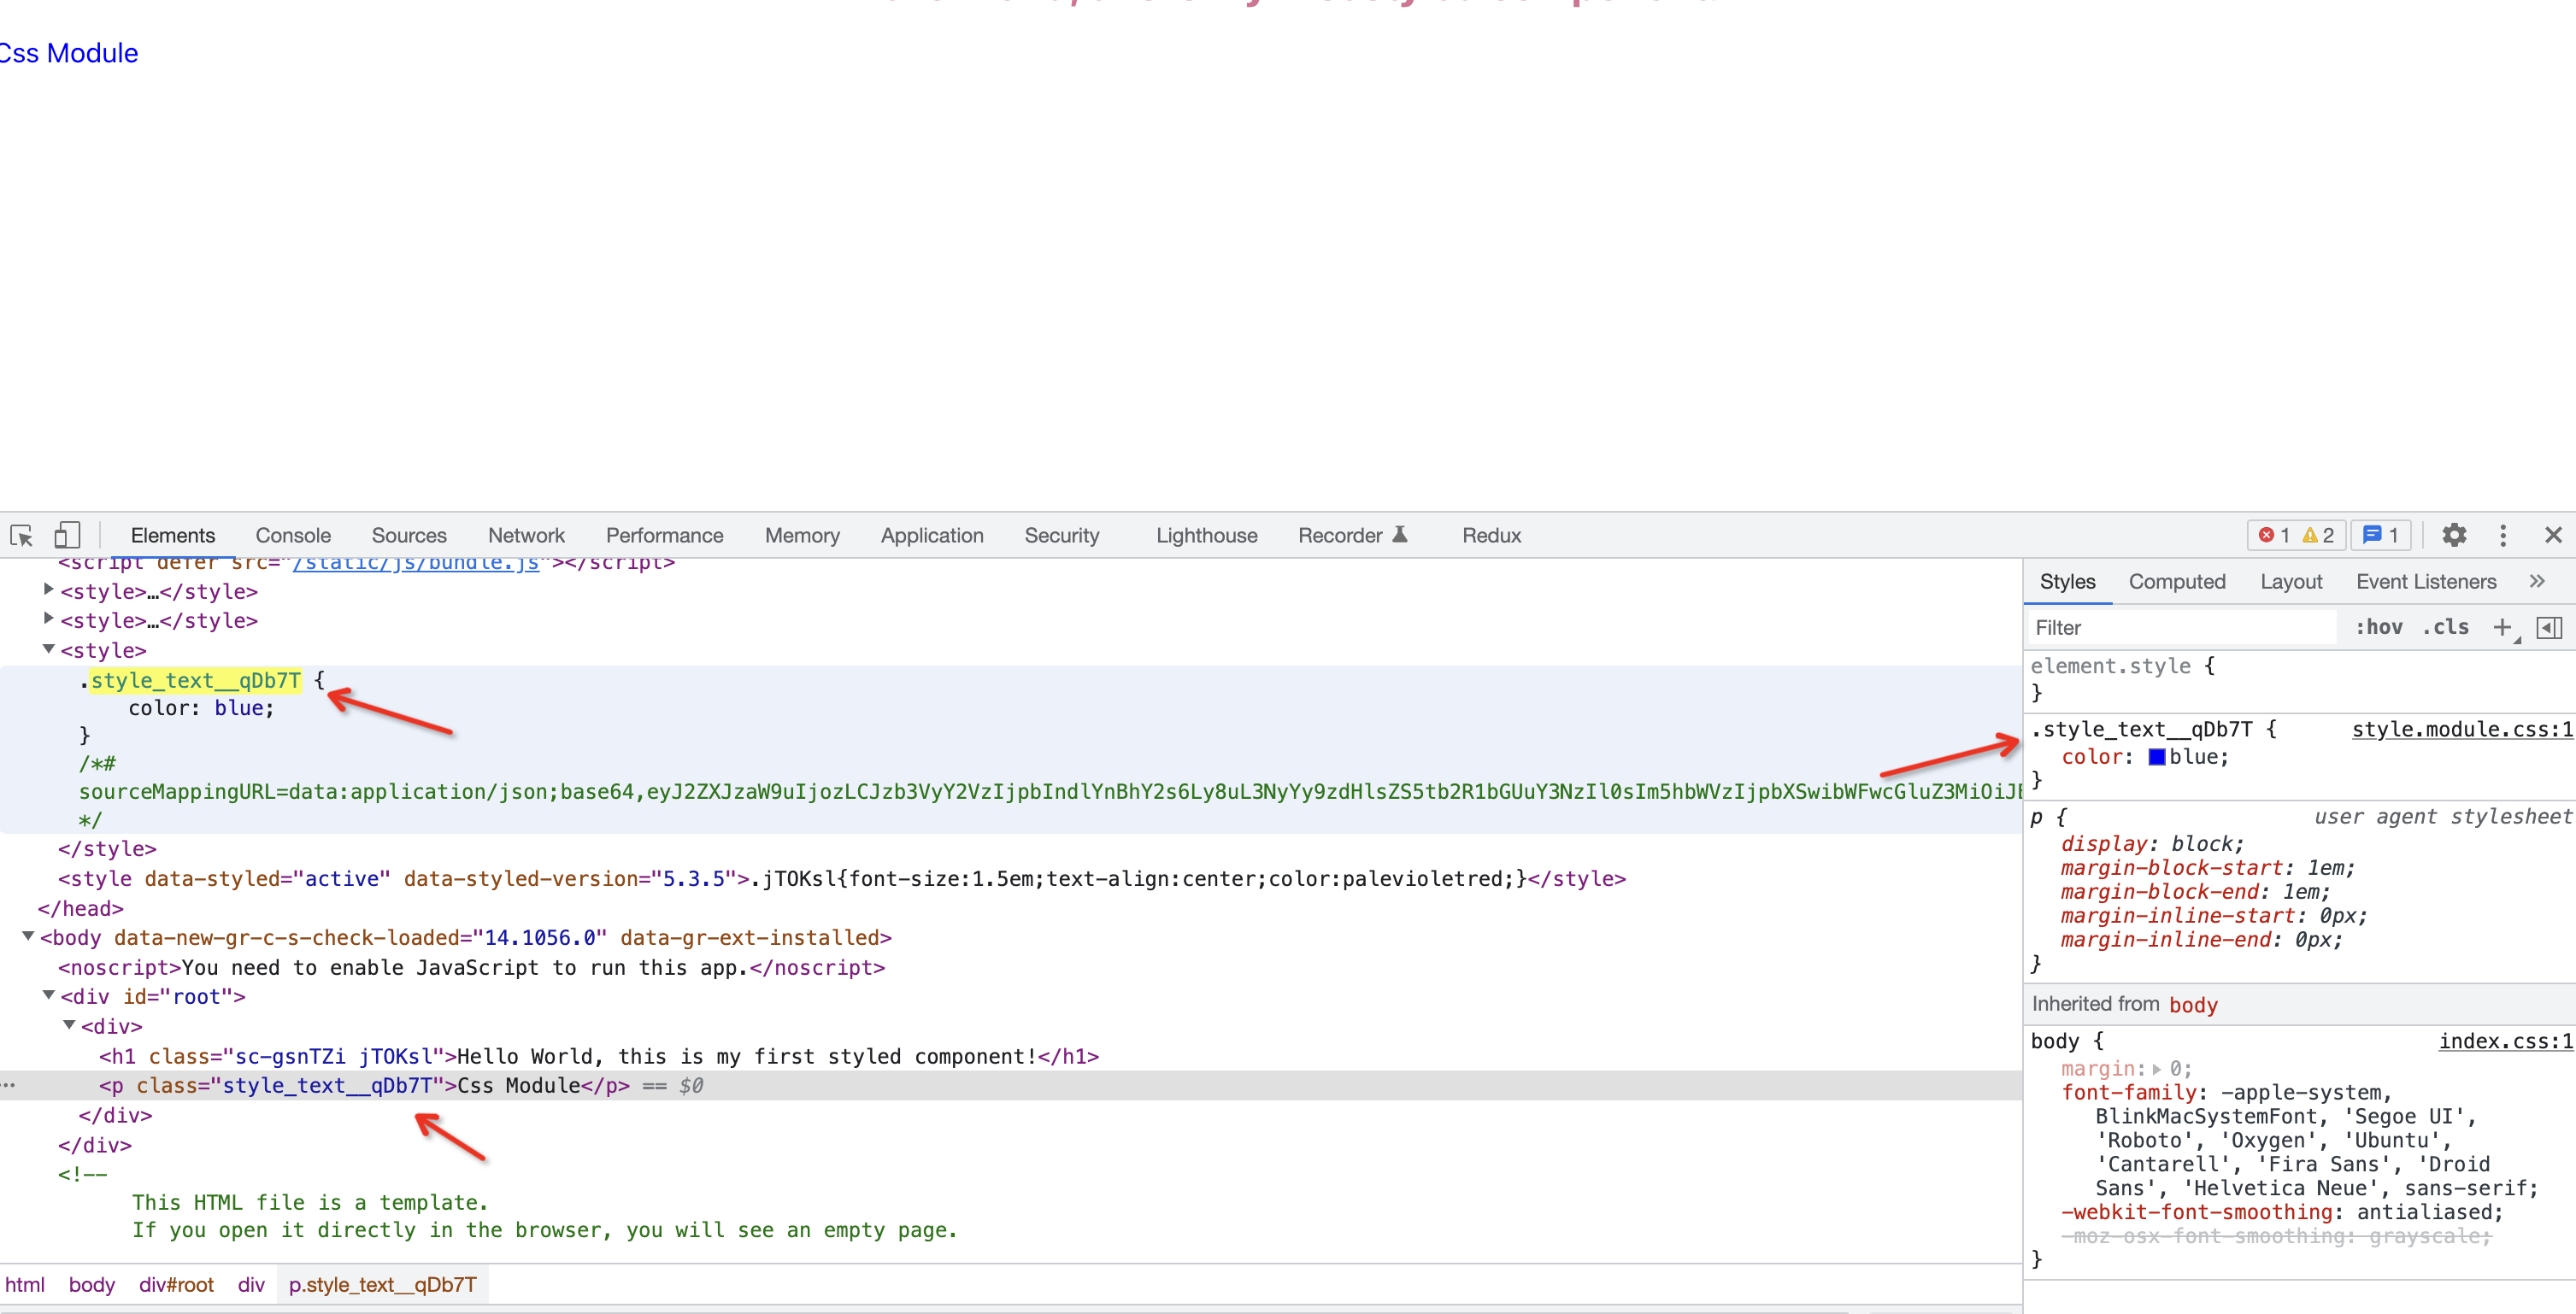Click the font-family property in body rule
Viewport: 2576px width, 1314px height.
[2129, 1093]
